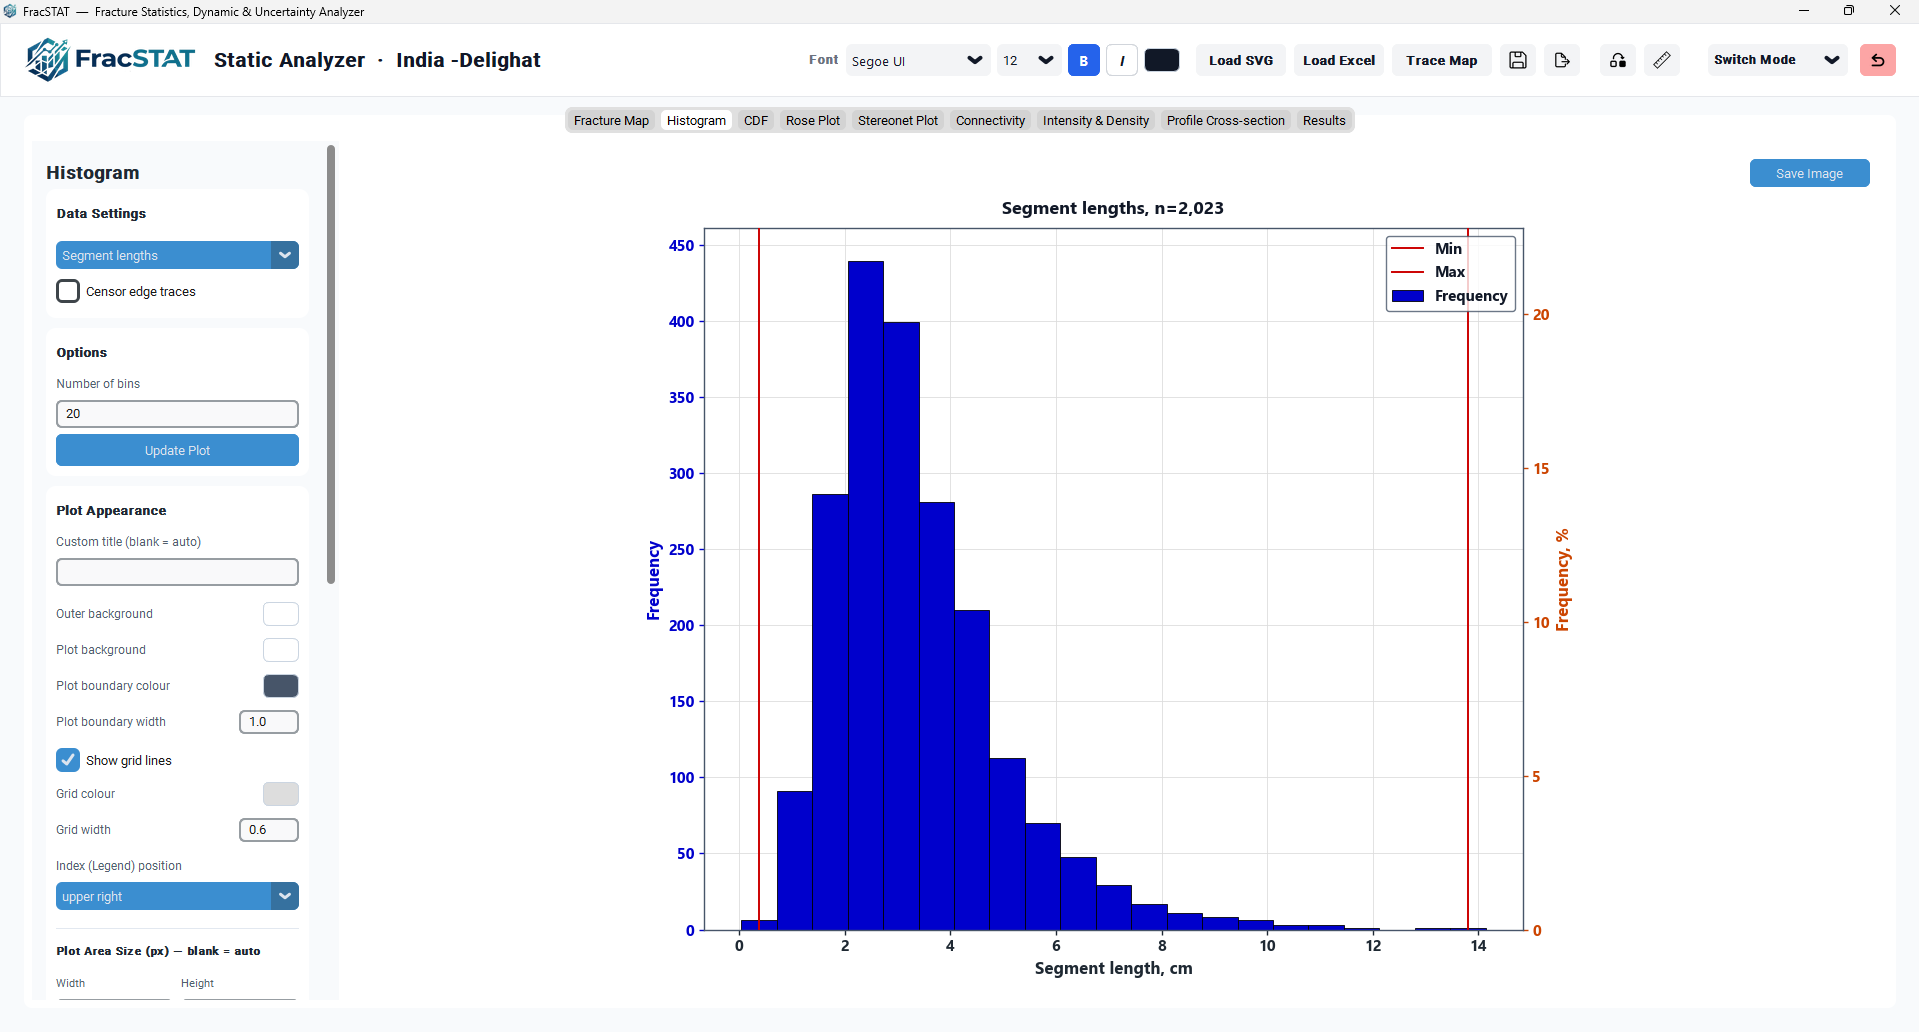Viewport: 1919px width, 1032px height.
Task: Open Intensity & Density tab
Action: click(1096, 120)
